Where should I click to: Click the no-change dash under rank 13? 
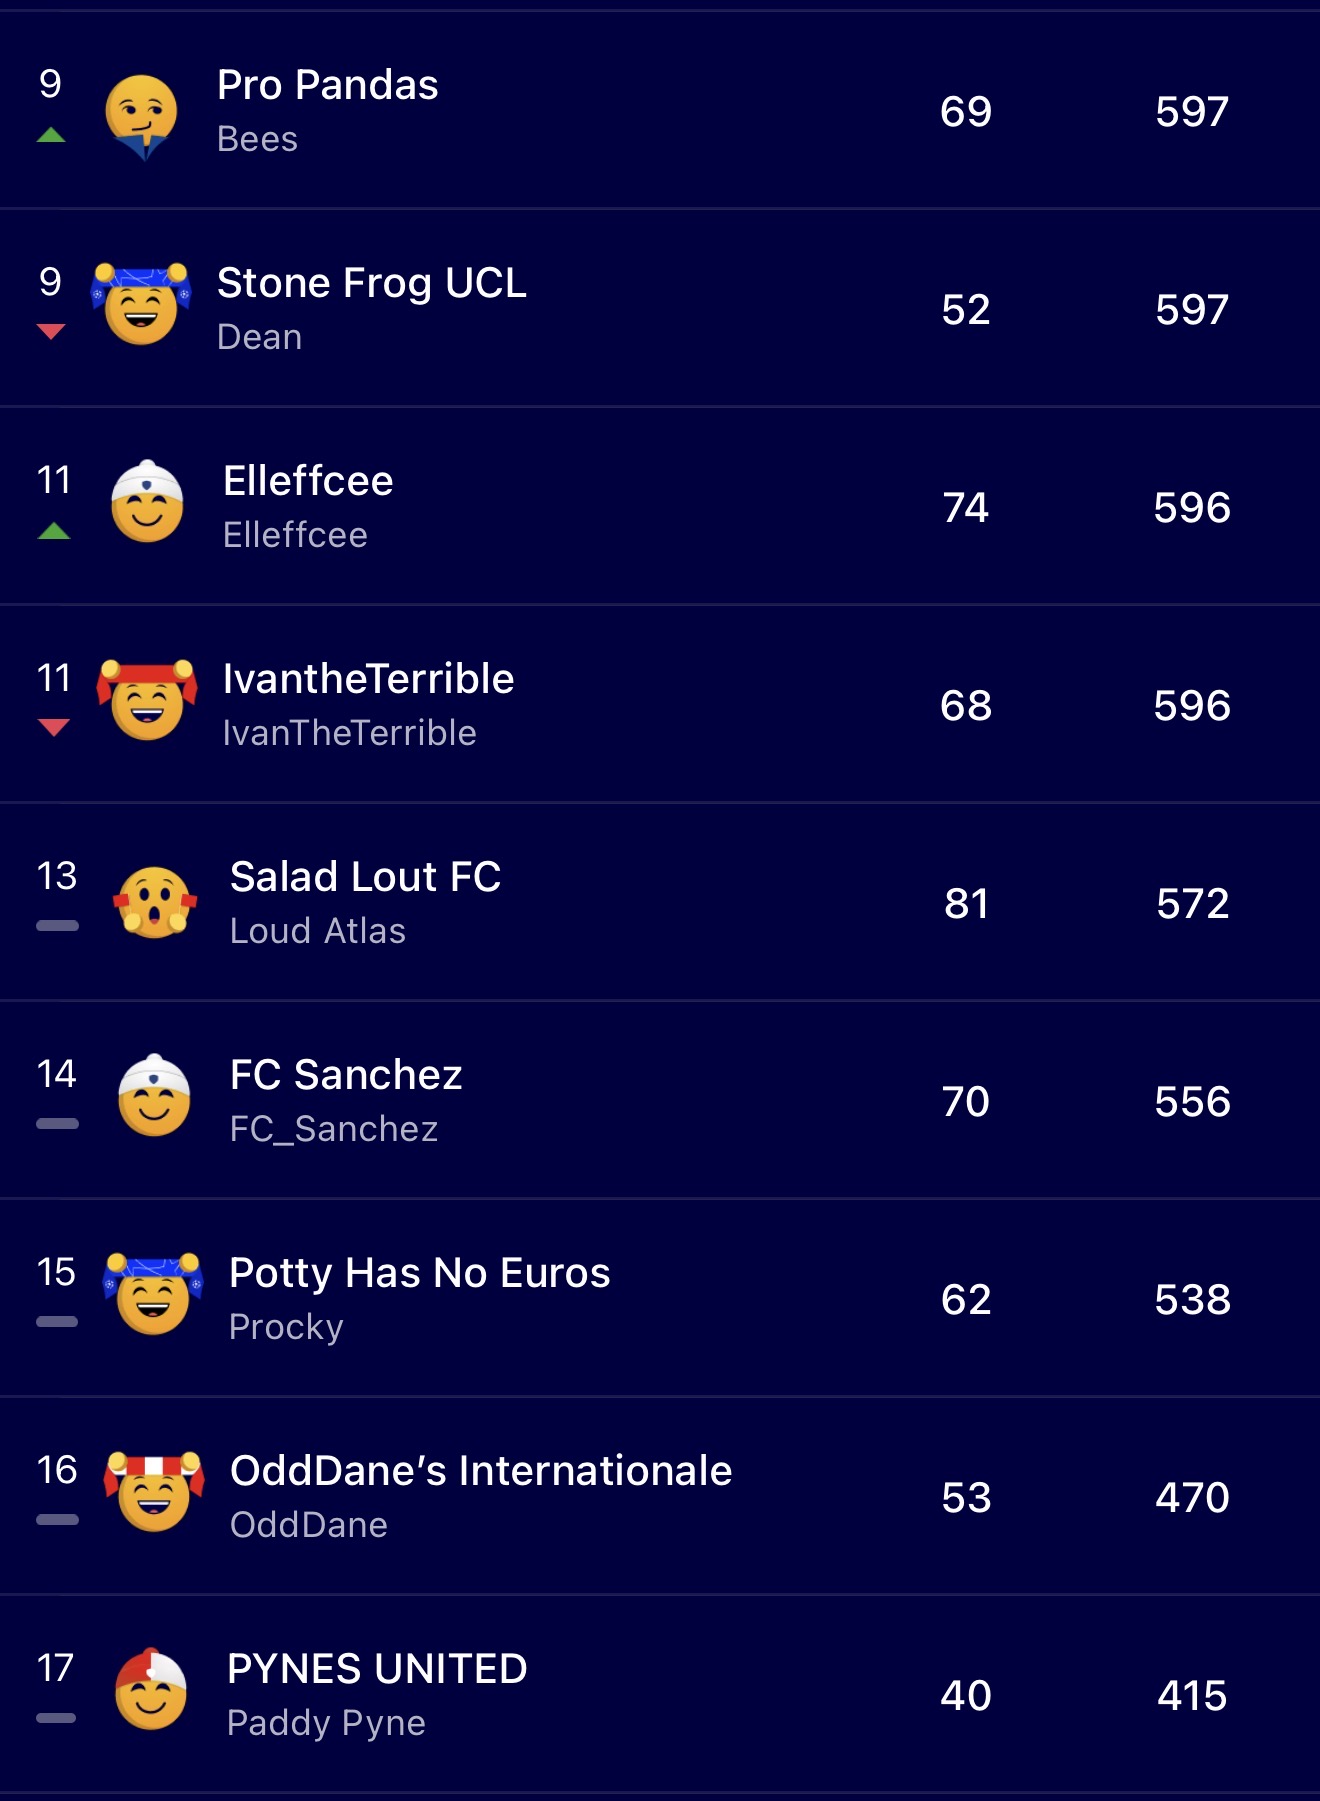(57, 926)
